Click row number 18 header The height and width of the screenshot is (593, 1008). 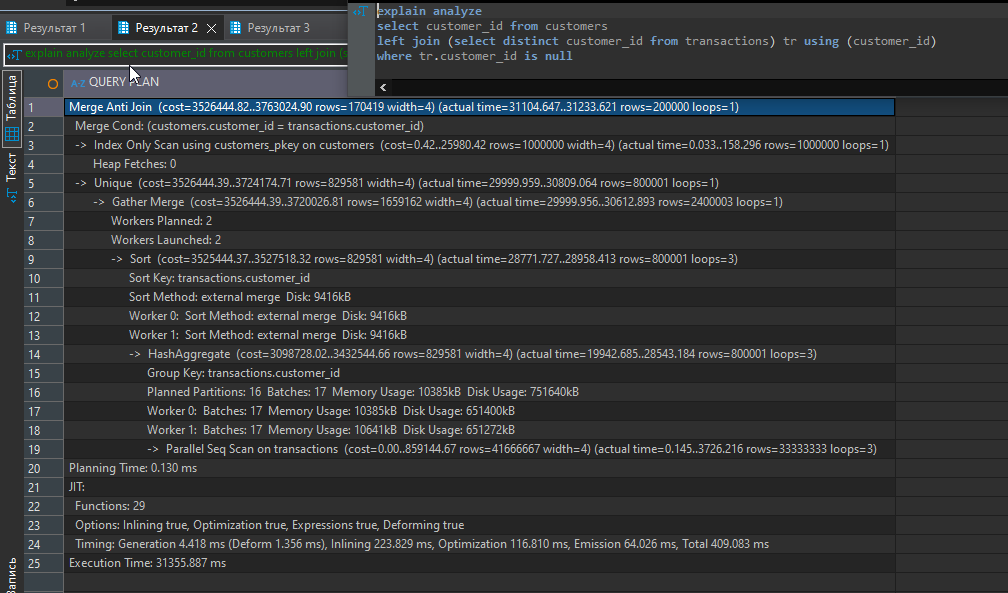44,430
